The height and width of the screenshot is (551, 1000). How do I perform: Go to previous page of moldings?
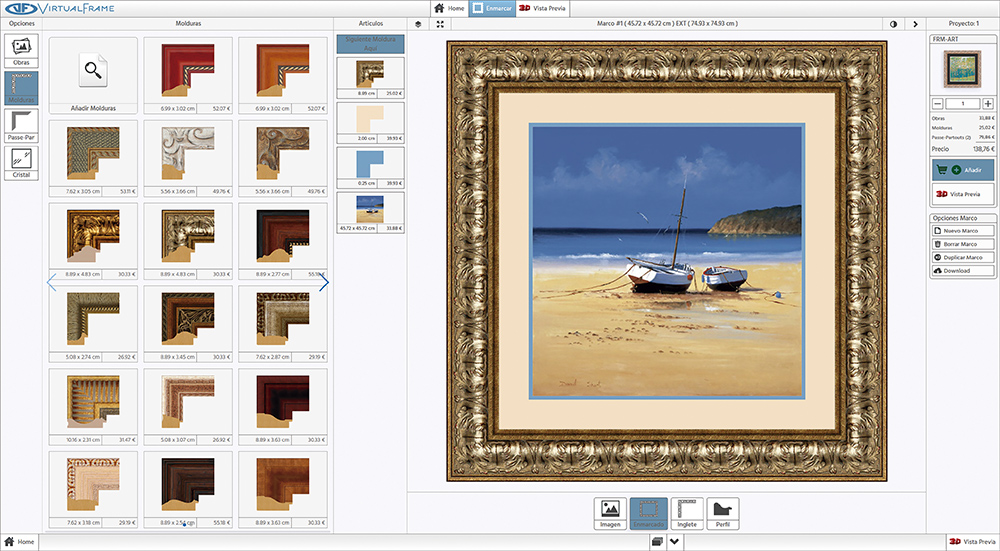pyautogui.click(x=52, y=282)
